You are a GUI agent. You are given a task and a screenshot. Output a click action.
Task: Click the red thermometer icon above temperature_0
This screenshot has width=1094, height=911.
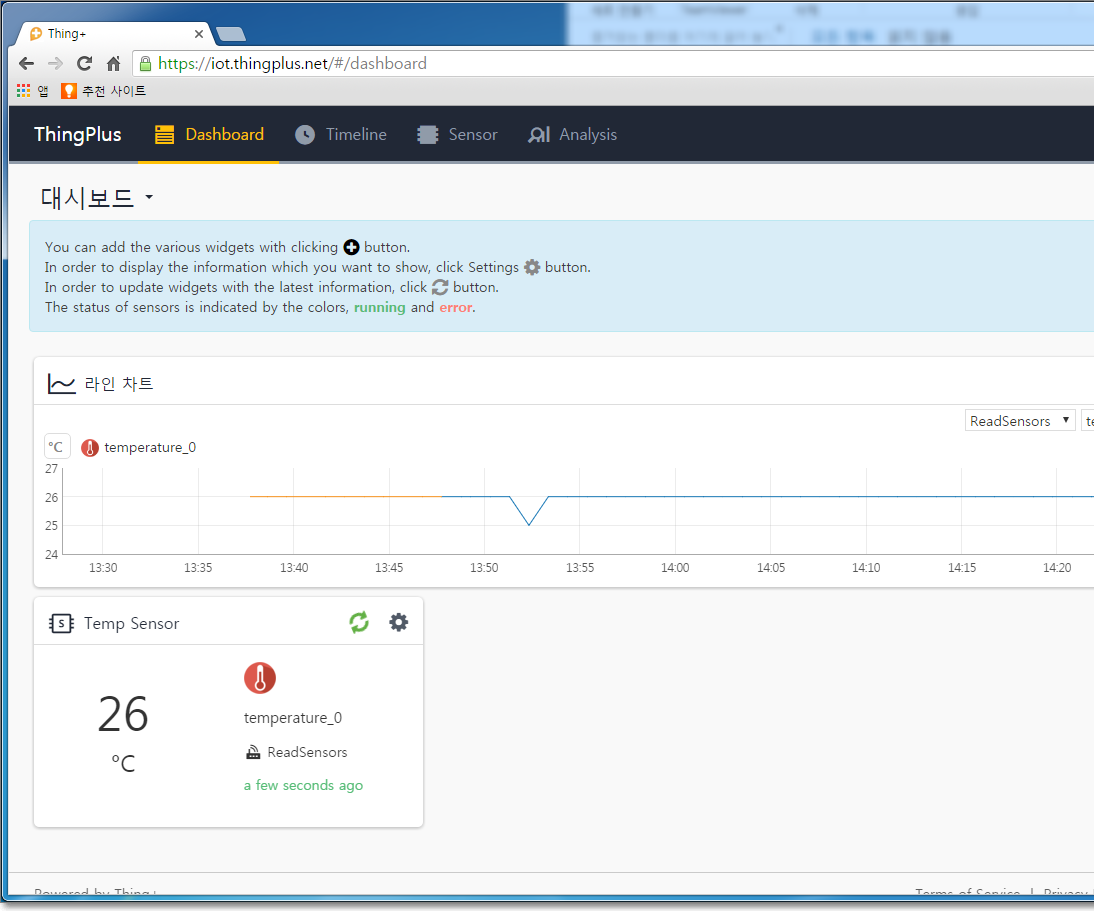tap(260, 678)
